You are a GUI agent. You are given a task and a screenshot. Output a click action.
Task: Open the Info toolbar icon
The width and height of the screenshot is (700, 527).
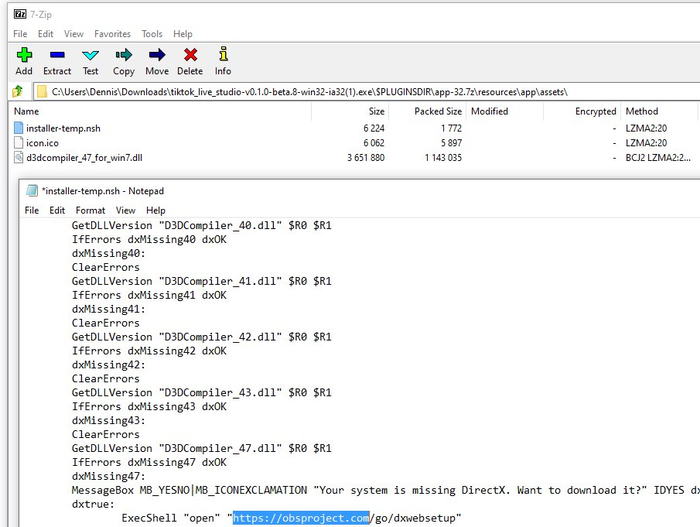223,61
